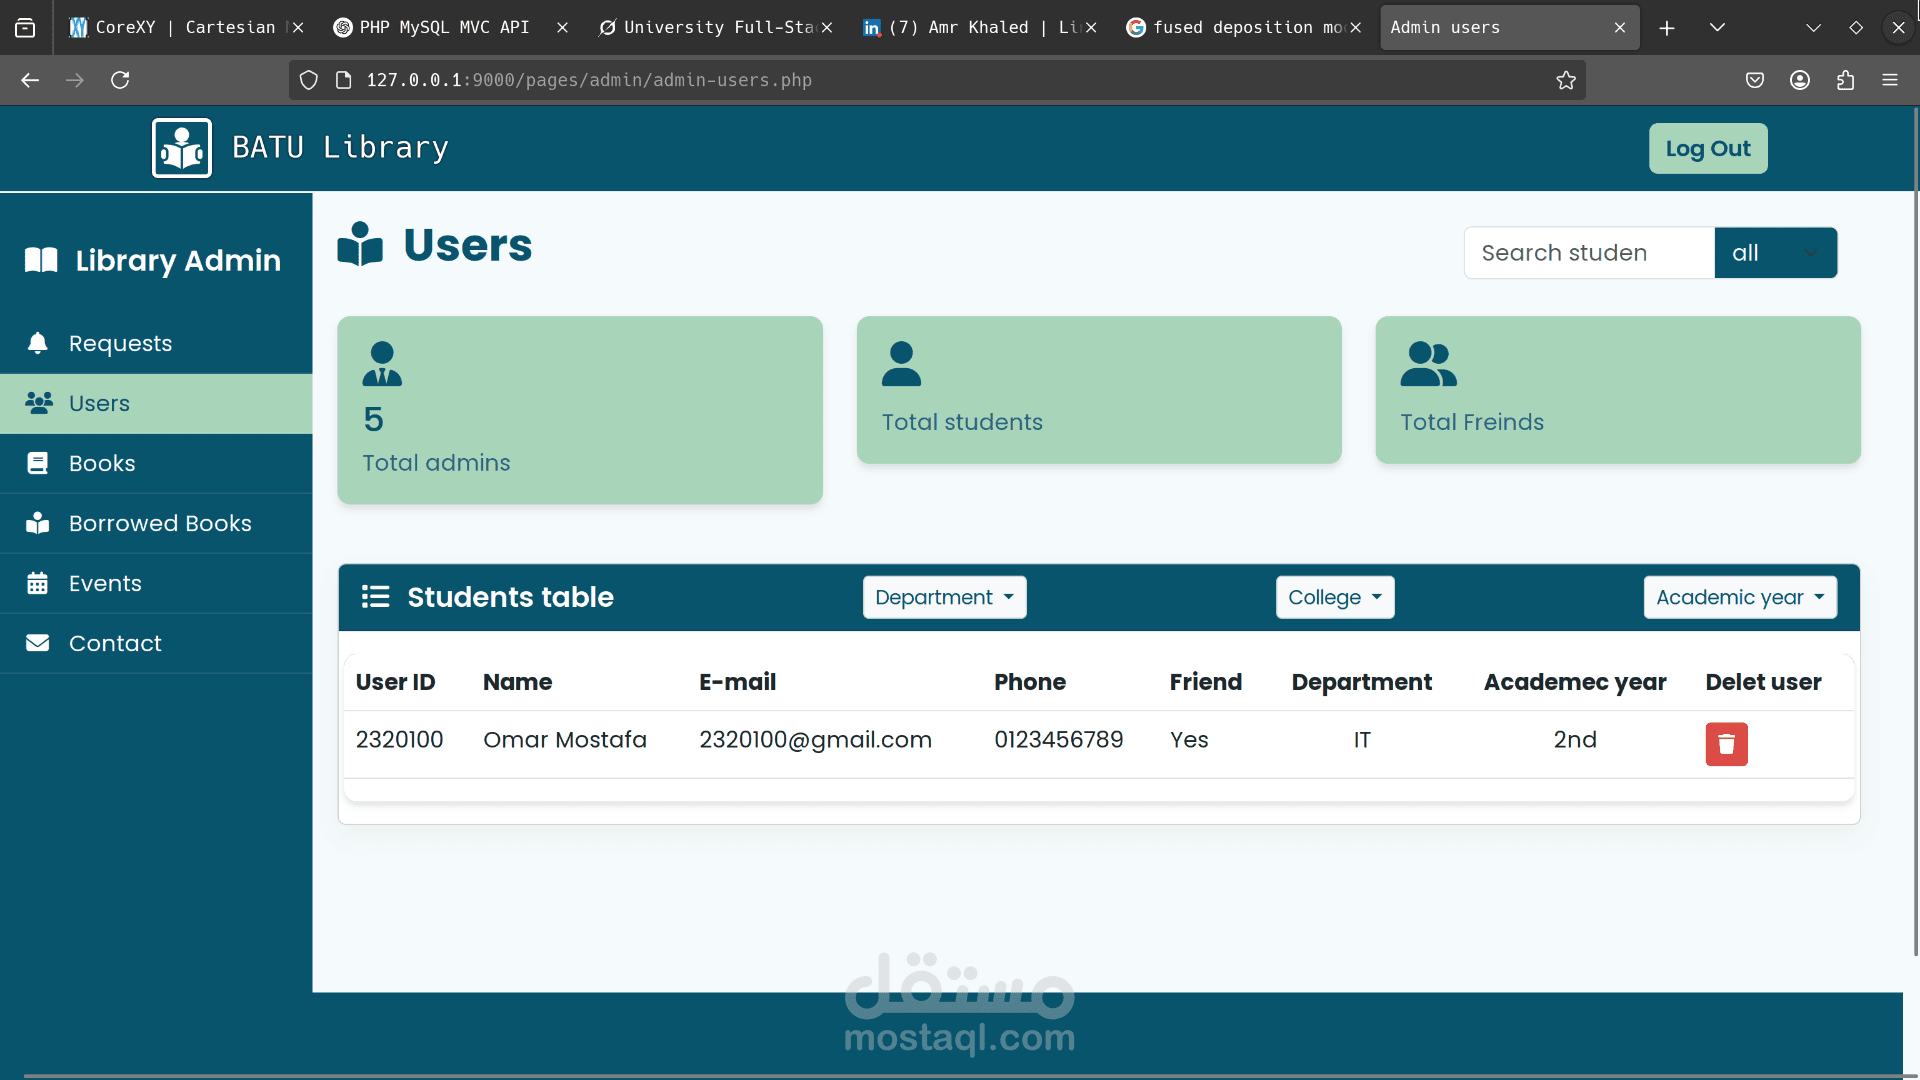Screen dimensions: 1920x1080
Task: Expand the College filter dropdown
Action: (1334, 597)
